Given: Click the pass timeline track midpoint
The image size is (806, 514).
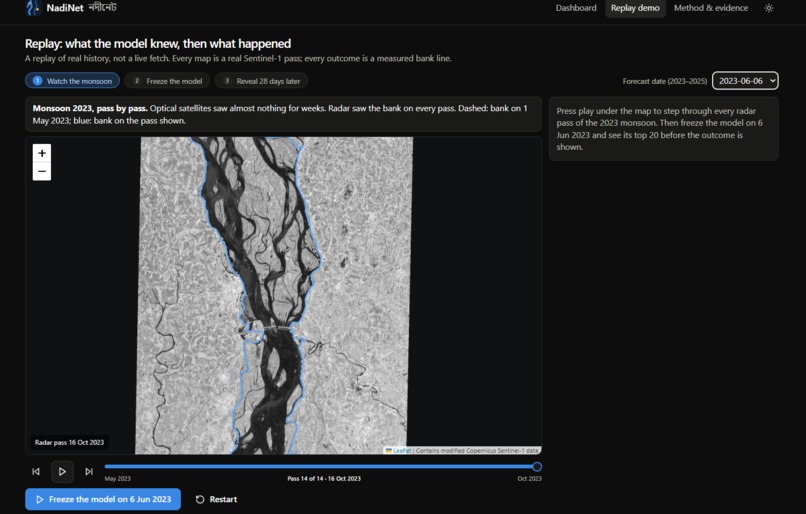Looking at the screenshot, I should [321, 467].
